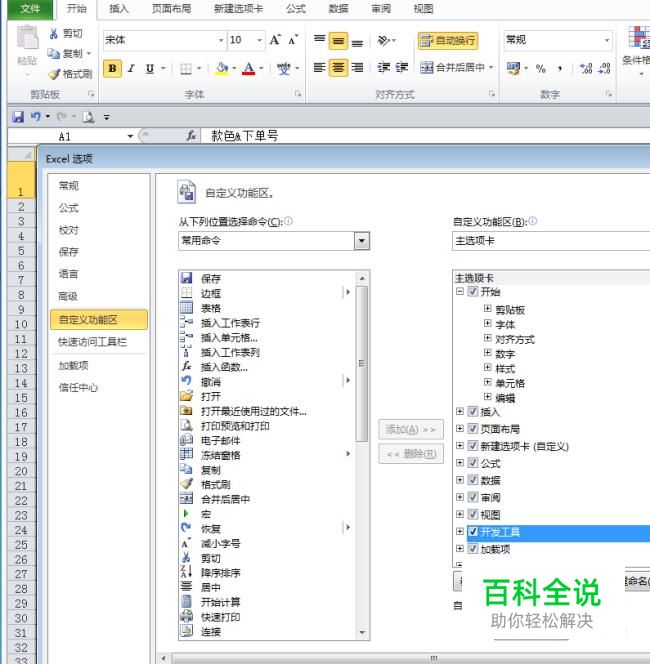Toggle the 新建选项卡 (自定义) checkbox
Image resolution: width=650 pixels, height=664 pixels.
[473, 445]
